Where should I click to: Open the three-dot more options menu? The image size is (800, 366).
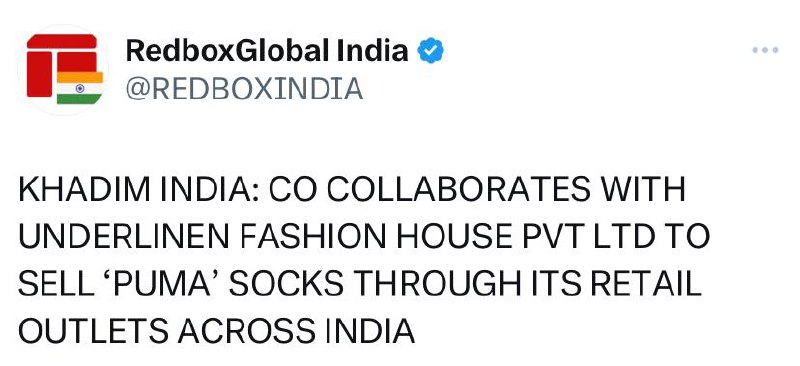click(765, 50)
